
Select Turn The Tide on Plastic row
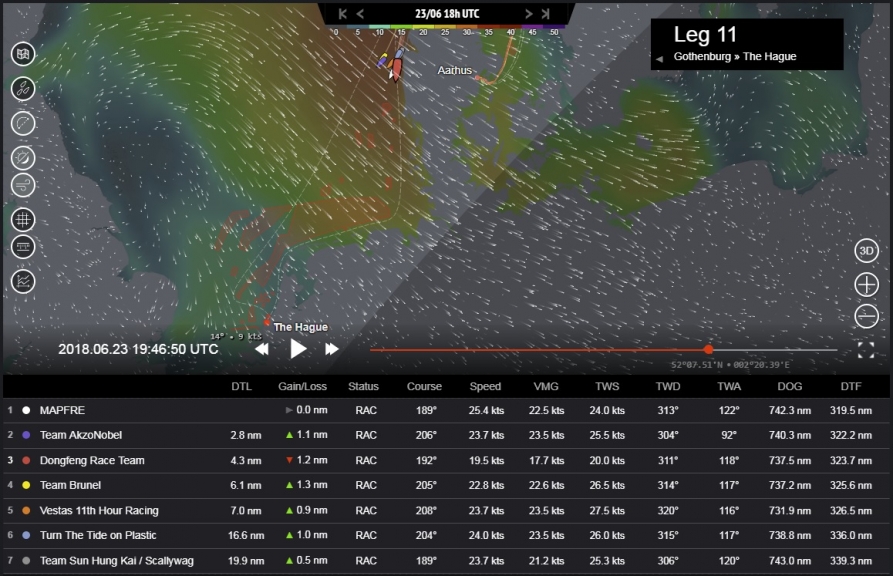[446, 536]
